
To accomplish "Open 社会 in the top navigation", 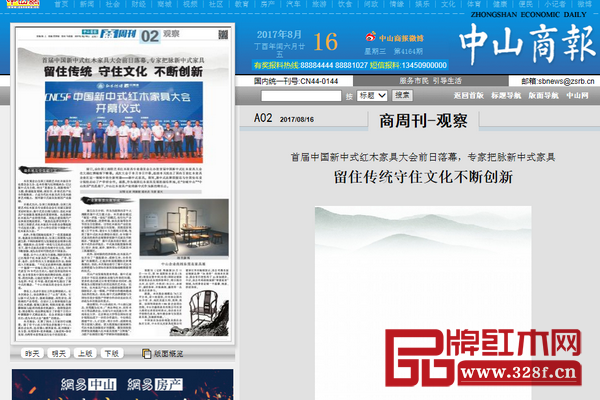I will tap(112, 4).
